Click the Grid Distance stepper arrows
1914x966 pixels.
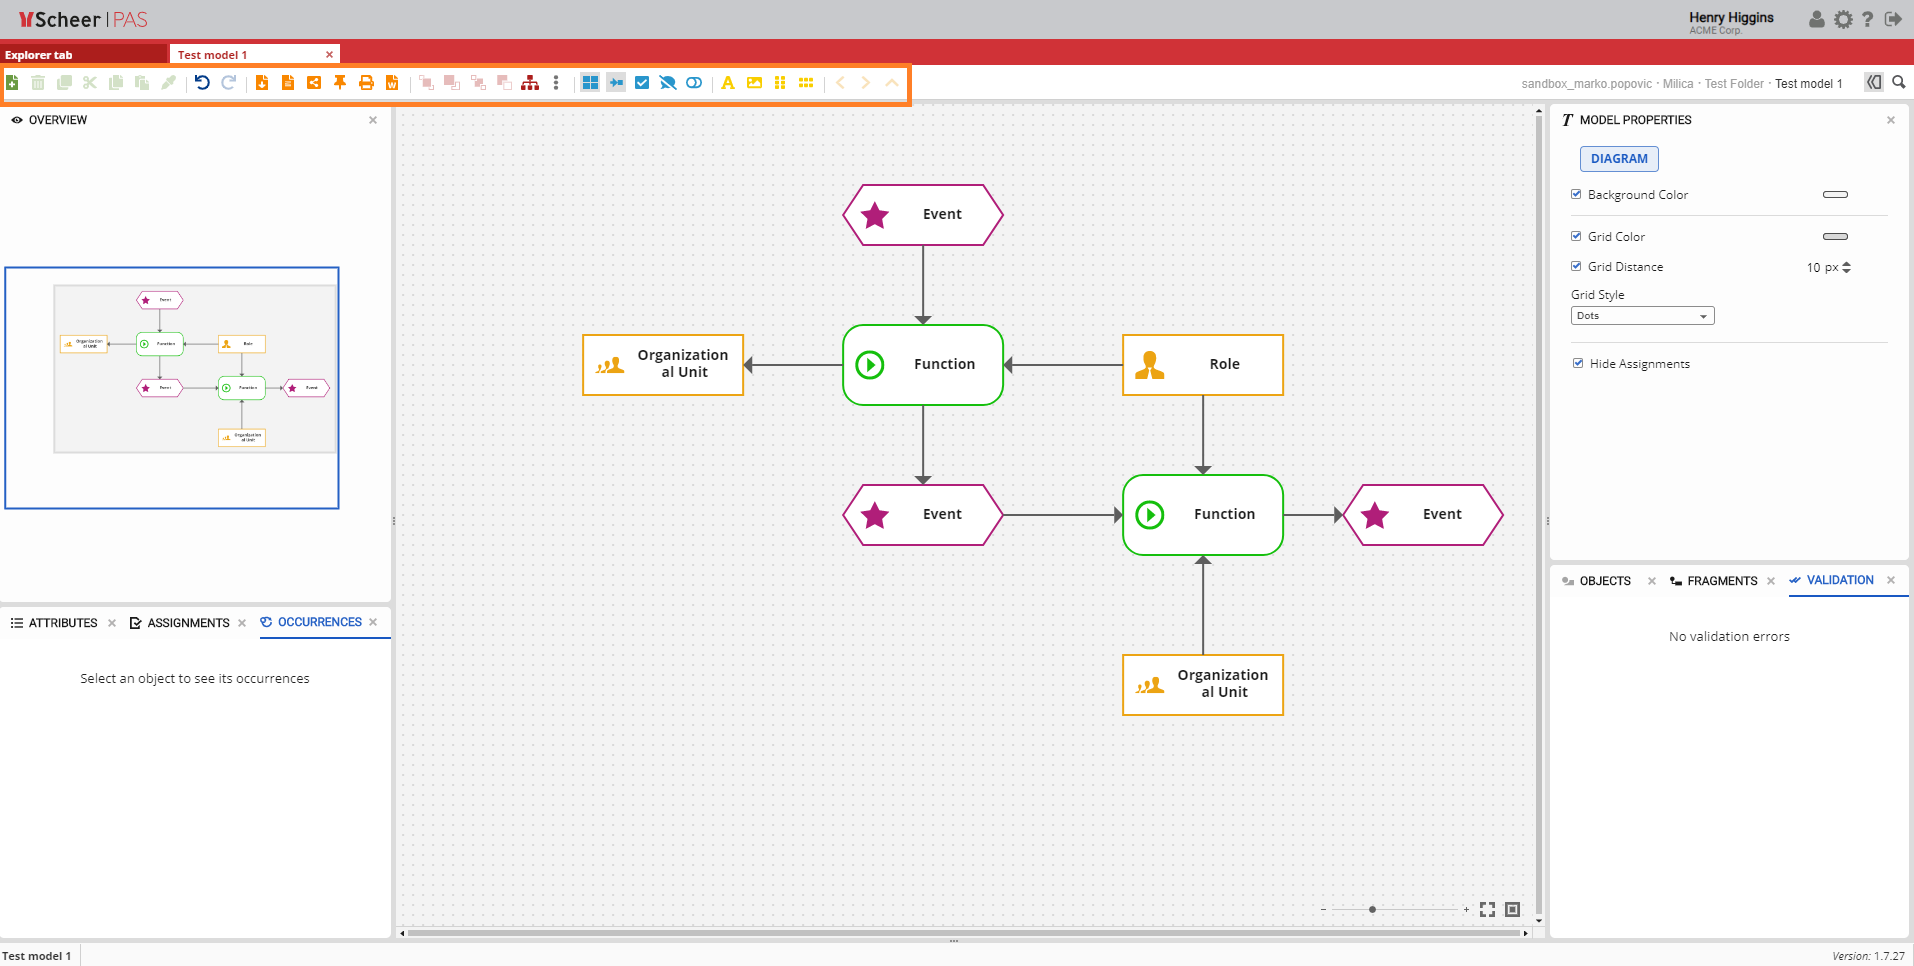(1846, 267)
